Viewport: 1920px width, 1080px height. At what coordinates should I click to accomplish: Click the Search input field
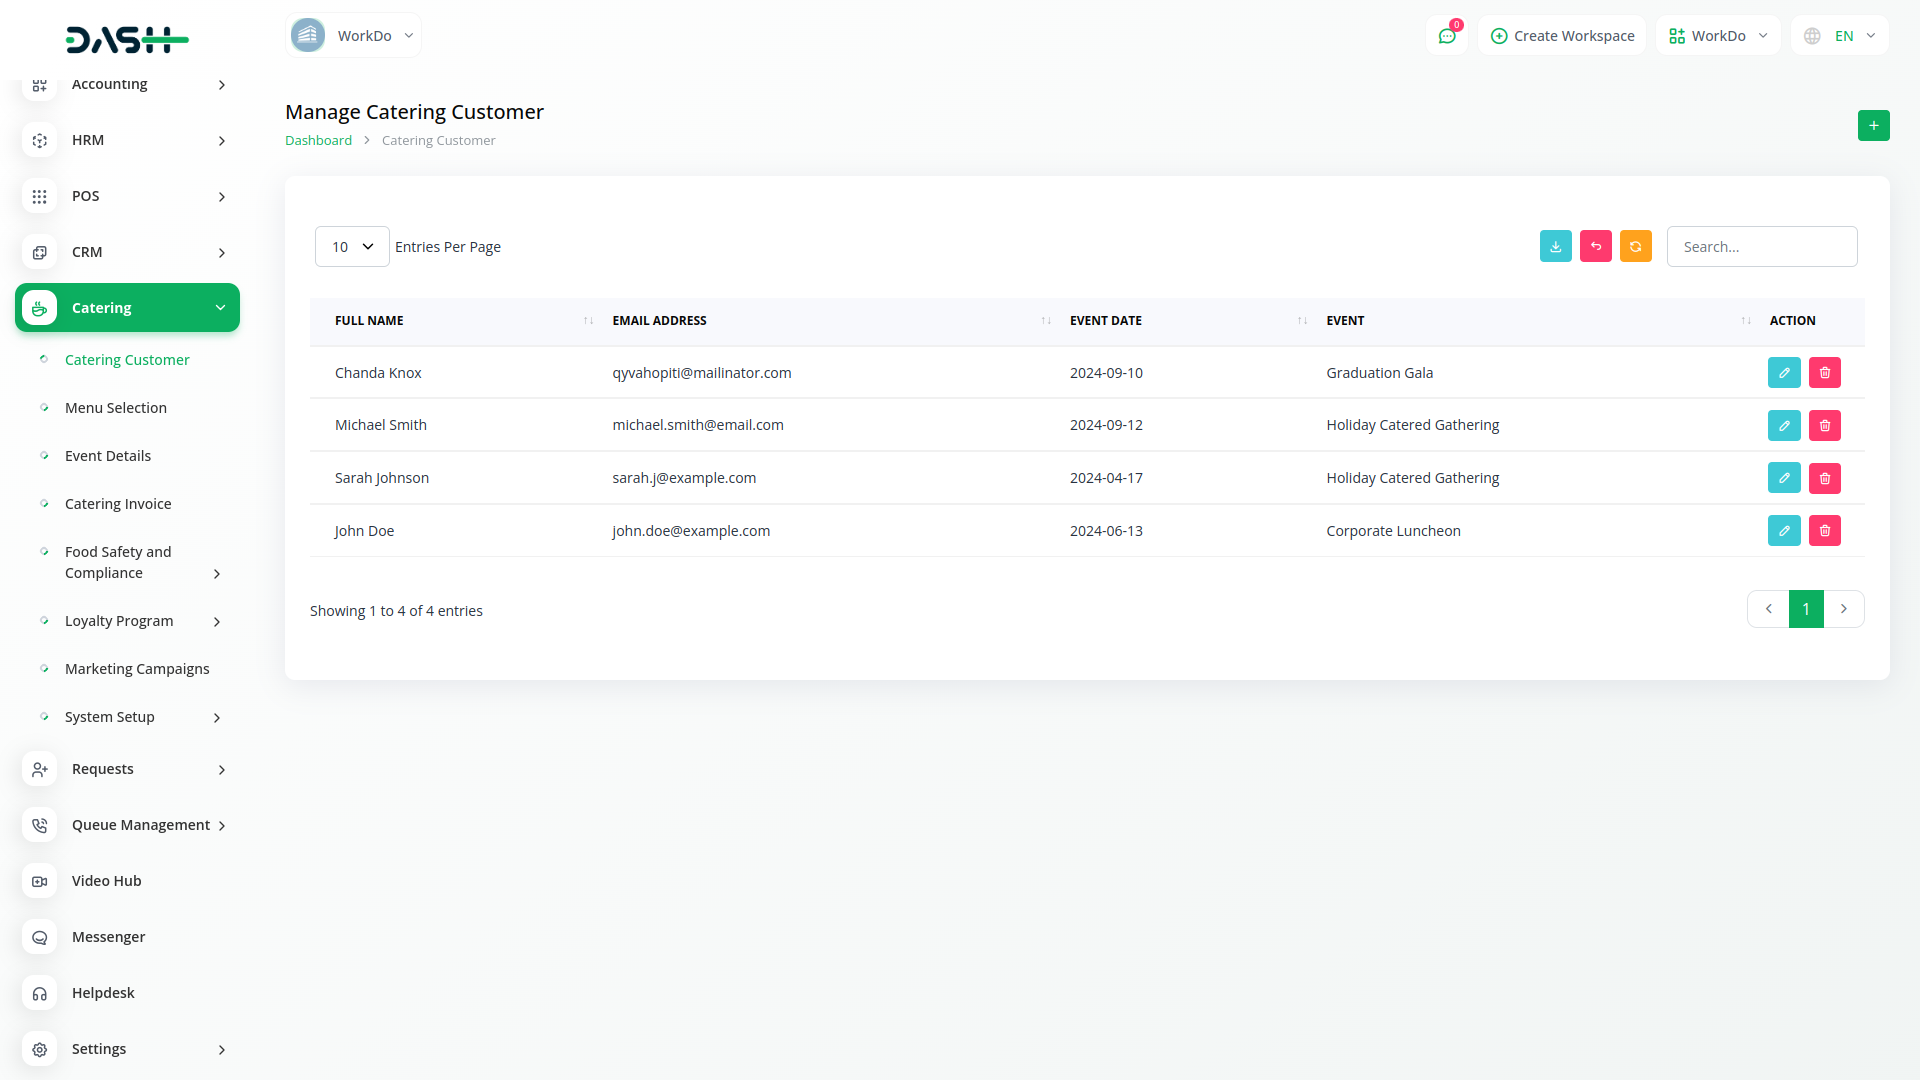tap(1761, 247)
